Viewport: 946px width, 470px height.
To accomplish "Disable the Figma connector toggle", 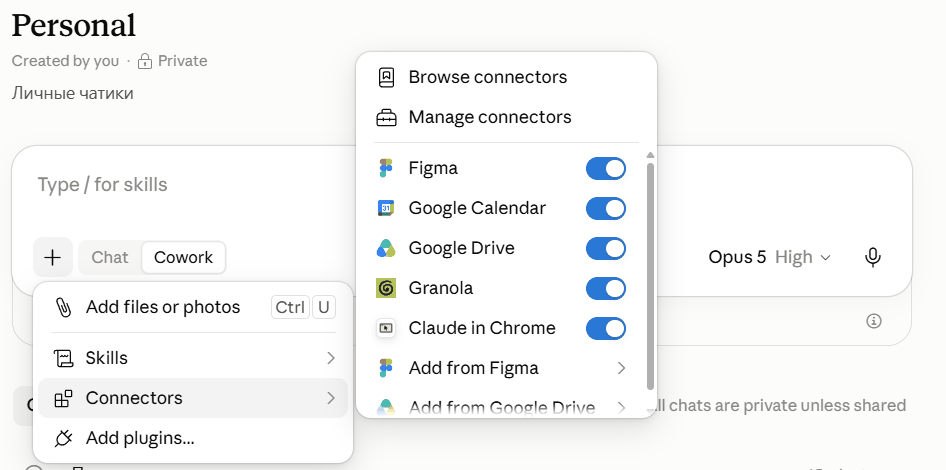I will click(606, 168).
